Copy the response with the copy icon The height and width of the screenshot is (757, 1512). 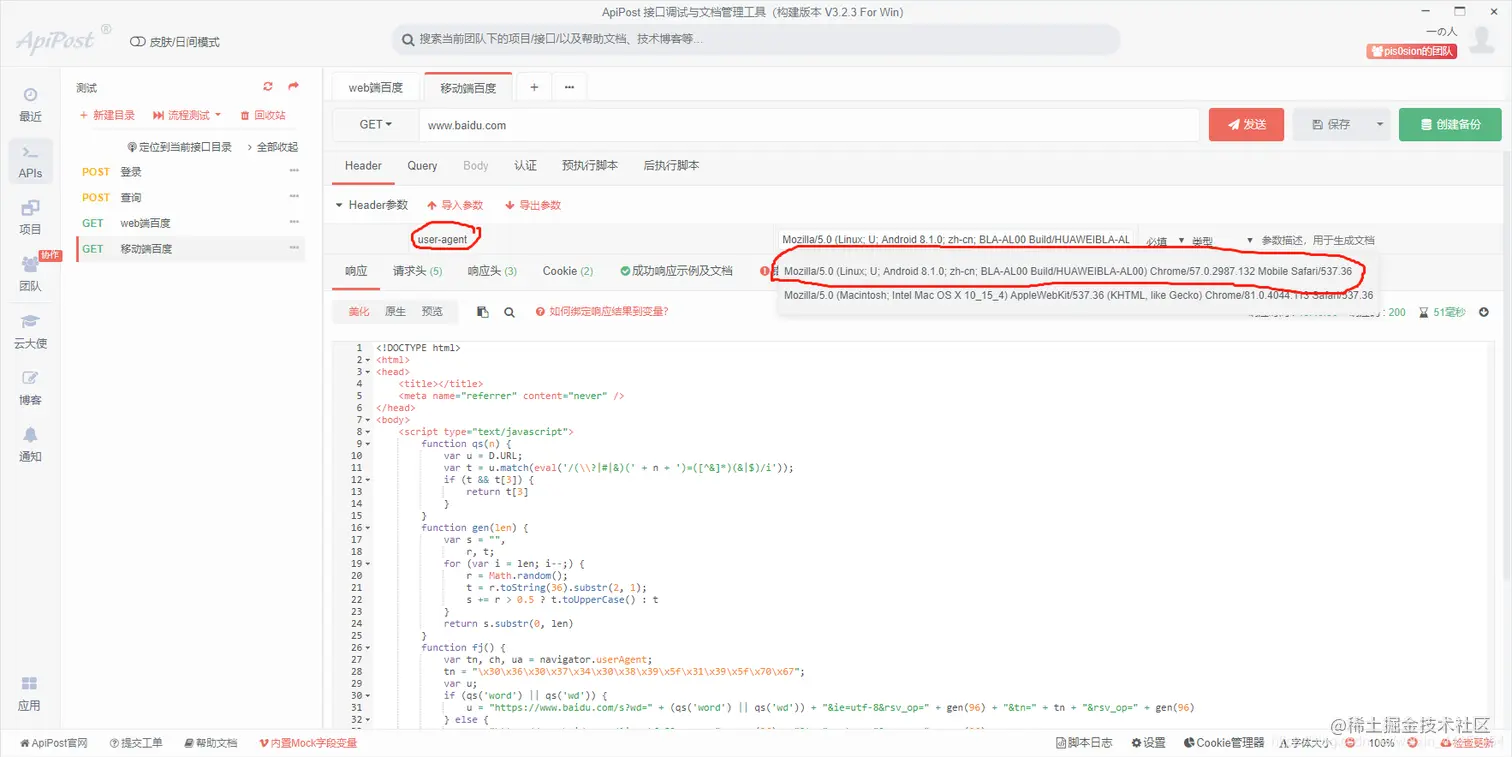[x=483, y=312]
